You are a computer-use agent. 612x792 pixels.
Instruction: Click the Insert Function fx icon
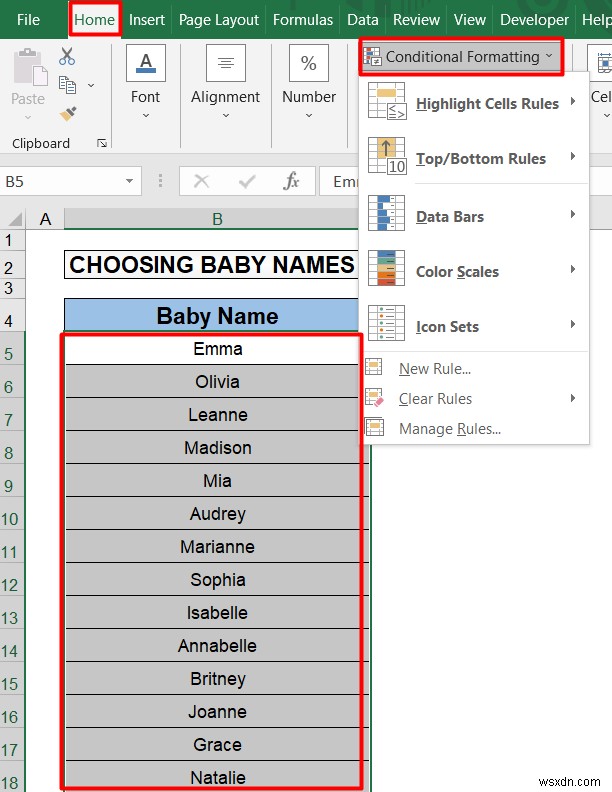291,181
